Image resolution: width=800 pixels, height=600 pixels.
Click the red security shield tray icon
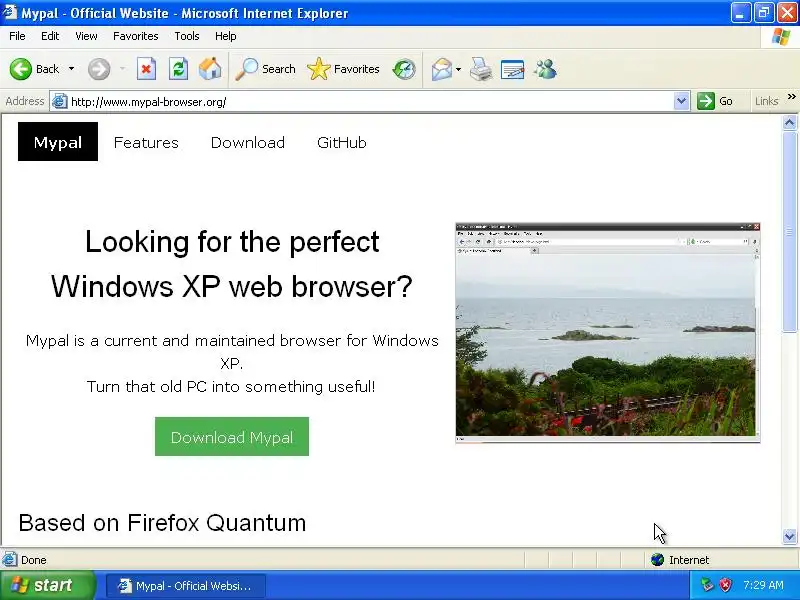coord(725,585)
